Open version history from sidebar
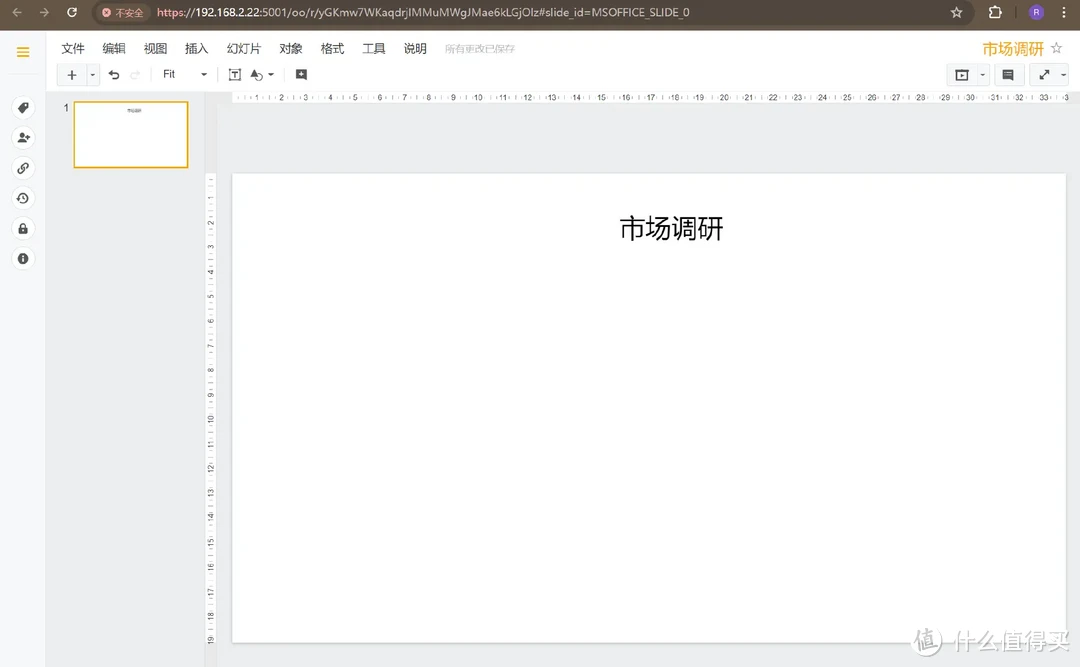The height and width of the screenshot is (667, 1080). point(22,198)
